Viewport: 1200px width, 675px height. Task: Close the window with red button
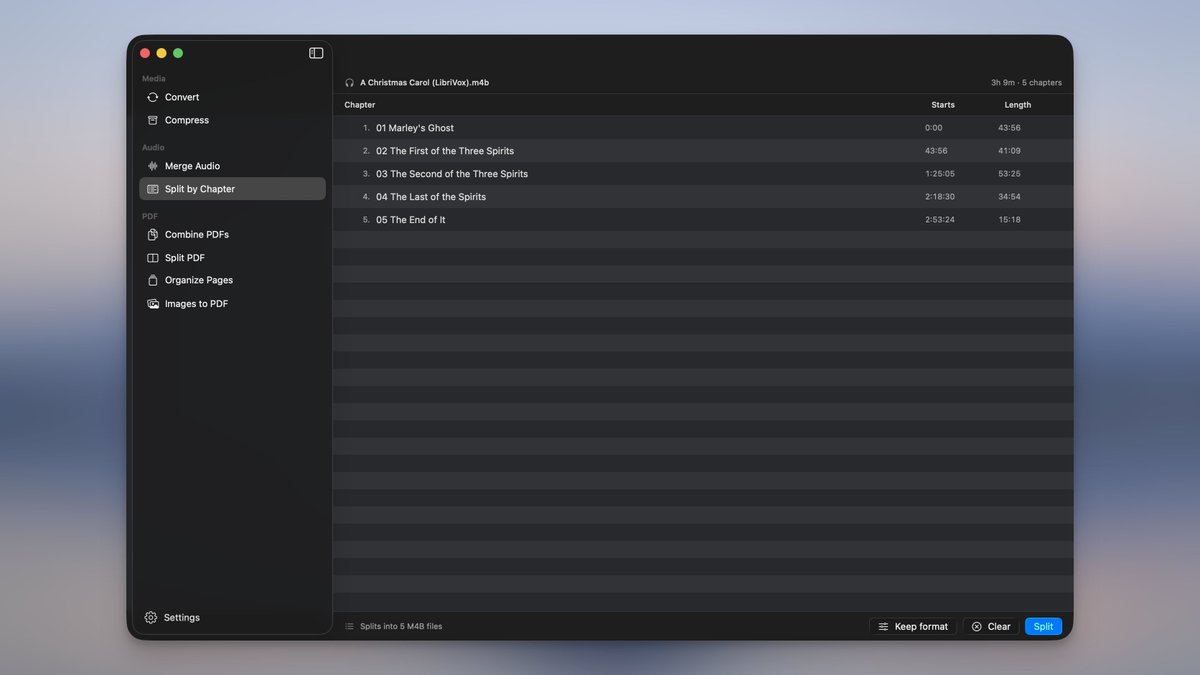(145, 53)
